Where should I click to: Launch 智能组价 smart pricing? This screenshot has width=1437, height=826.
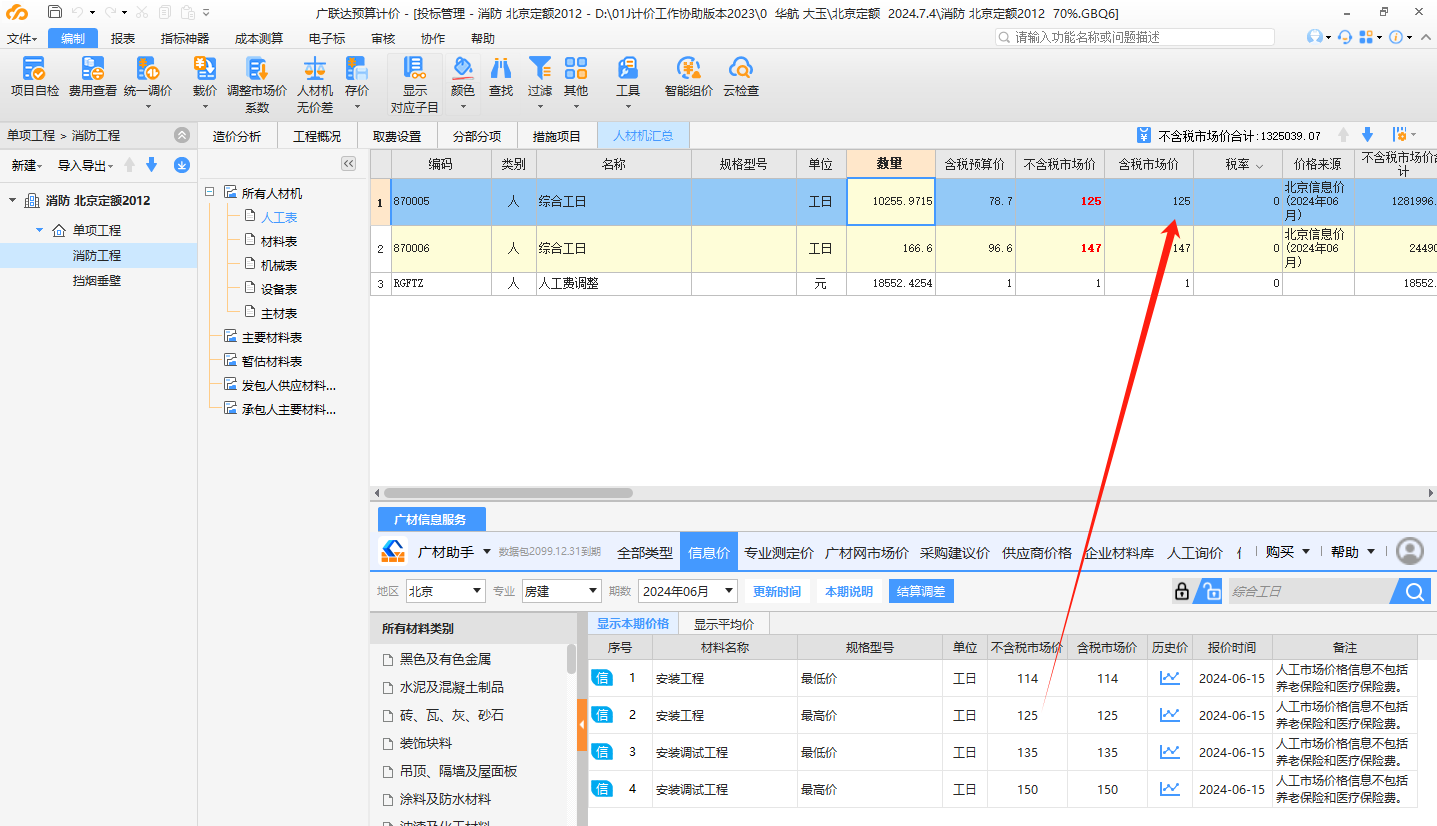689,77
